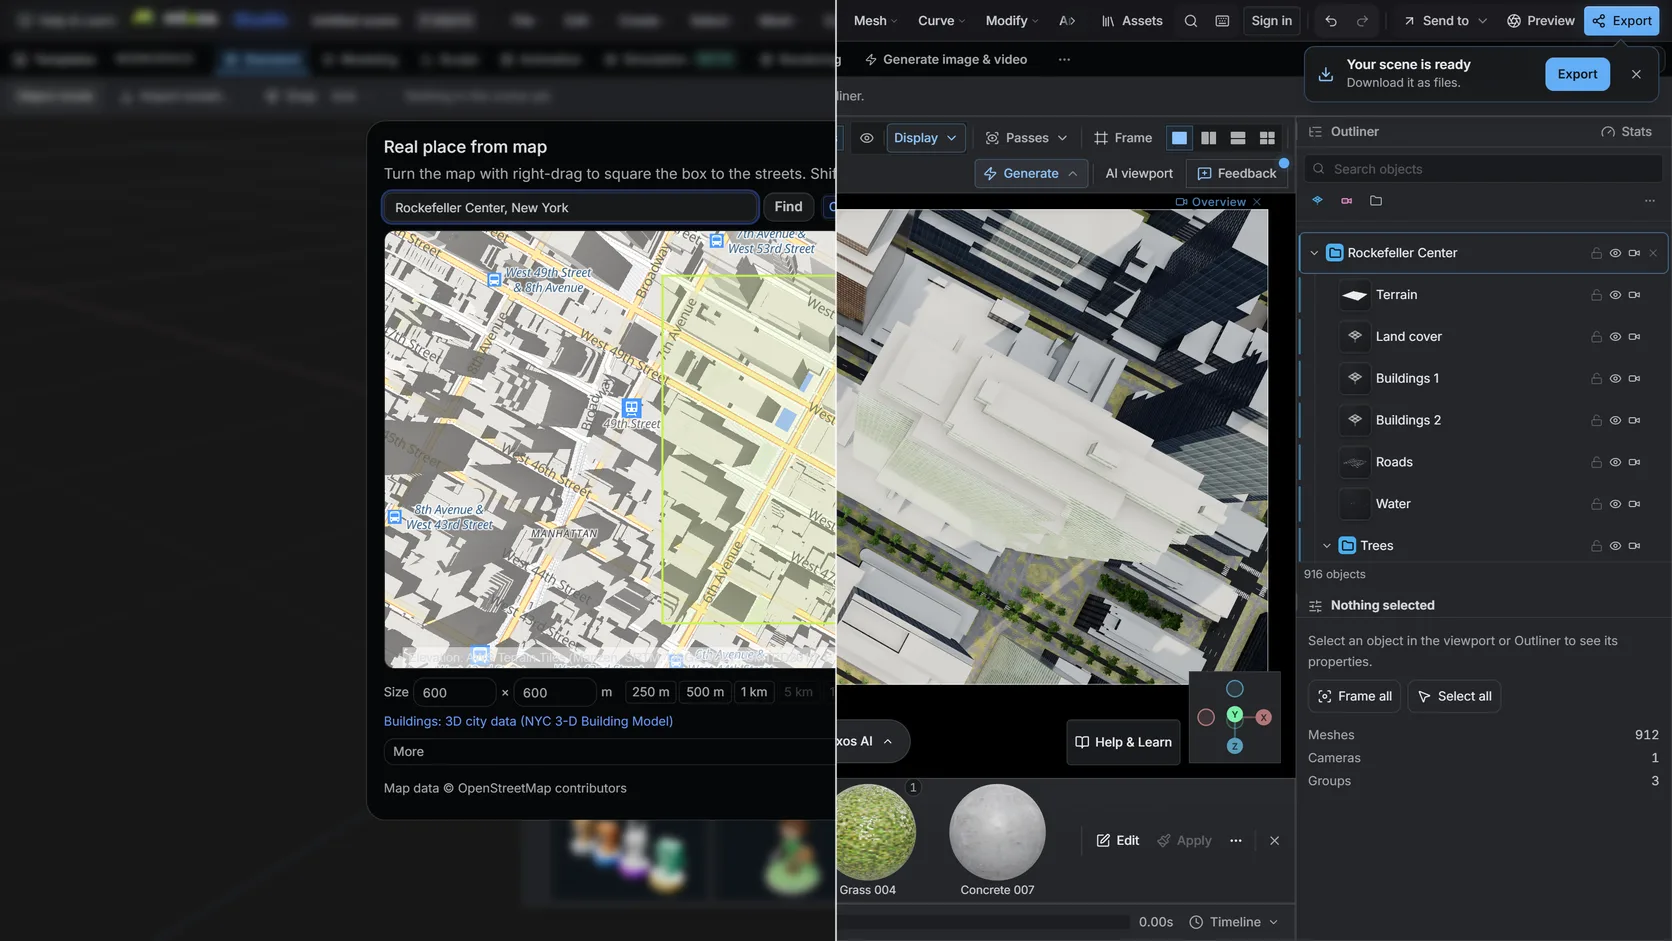Screen dimensions: 1672x941
Task: Open the Send to dropdown
Action: point(1444,21)
